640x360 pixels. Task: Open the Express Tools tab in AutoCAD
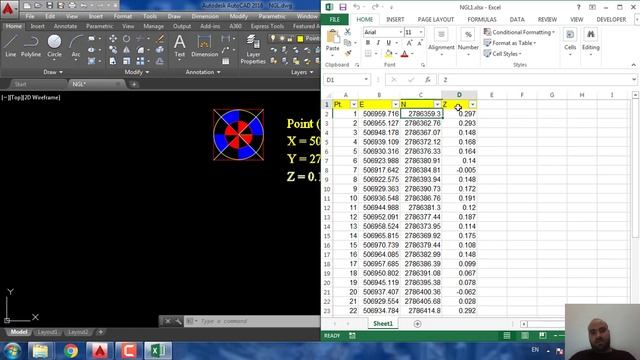(x=267, y=26)
